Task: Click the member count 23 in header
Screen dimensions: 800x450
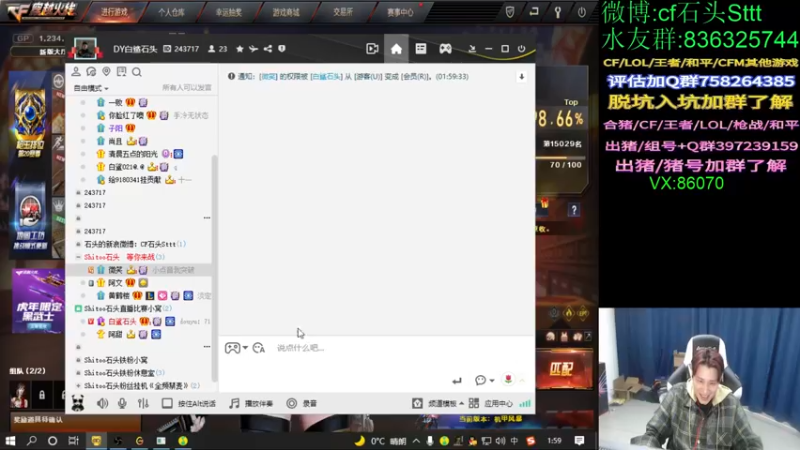Action: tap(218, 49)
